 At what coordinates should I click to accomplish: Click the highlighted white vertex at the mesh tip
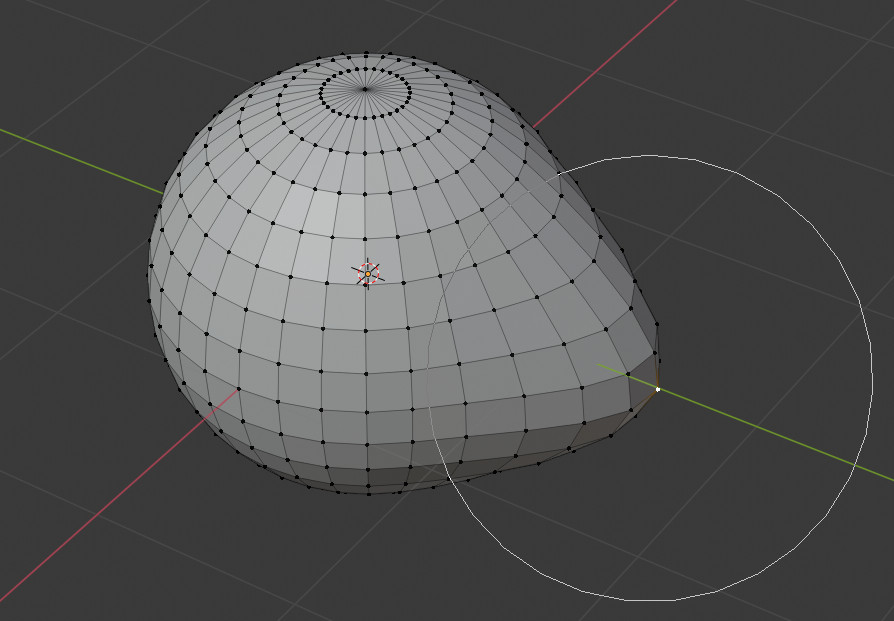click(658, 389)
